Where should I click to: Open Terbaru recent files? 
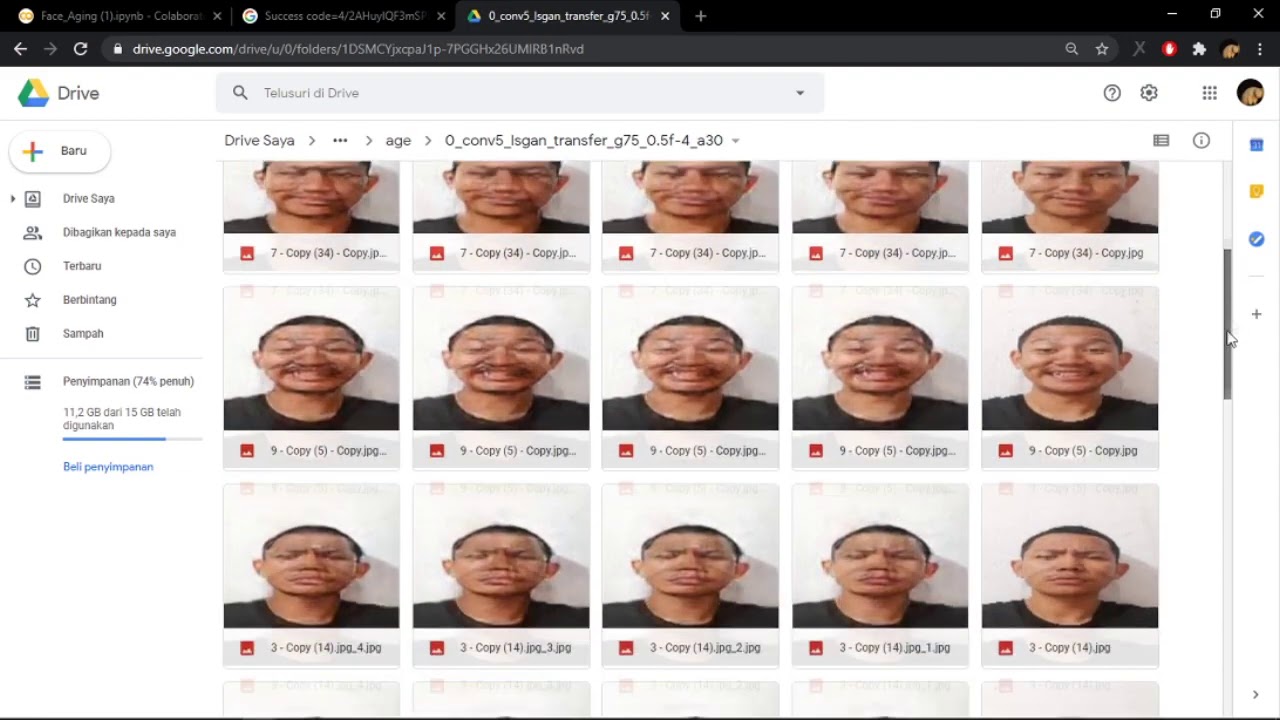[x=82, y=266]
